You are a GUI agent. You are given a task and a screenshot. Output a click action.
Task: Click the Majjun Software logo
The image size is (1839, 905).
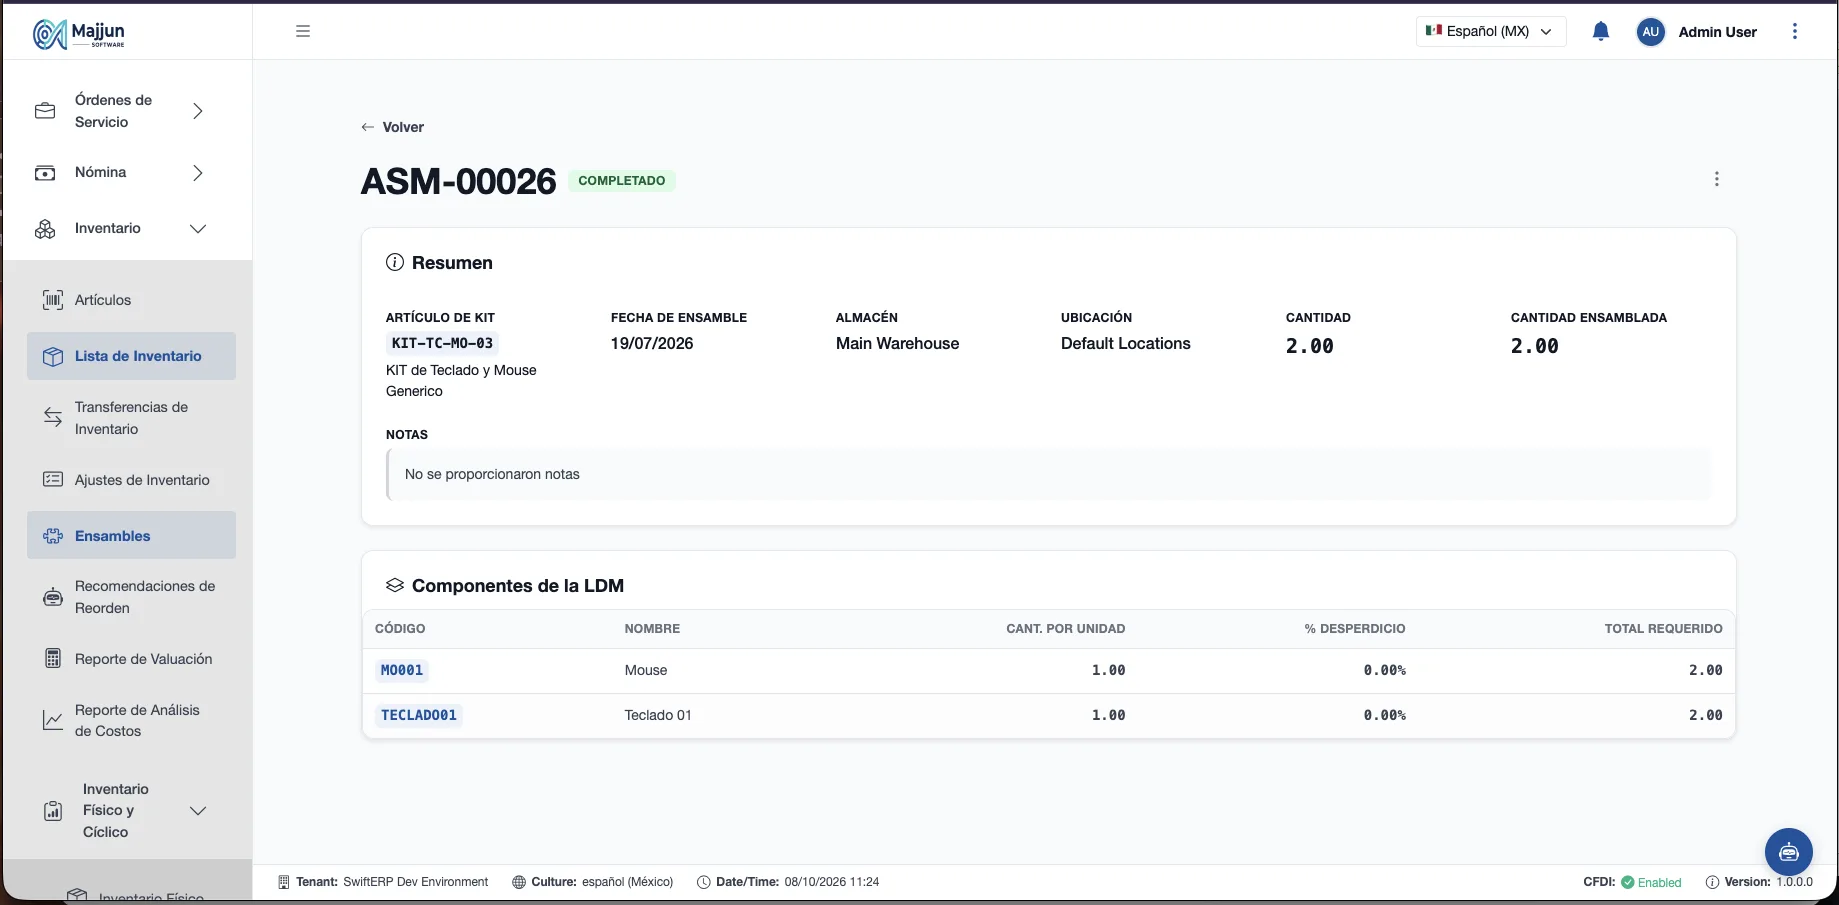tap(79, 34)
